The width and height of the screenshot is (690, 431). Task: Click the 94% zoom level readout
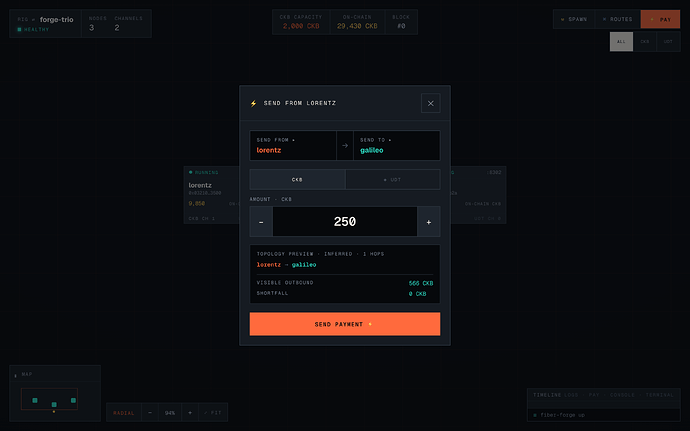point(170,413)
